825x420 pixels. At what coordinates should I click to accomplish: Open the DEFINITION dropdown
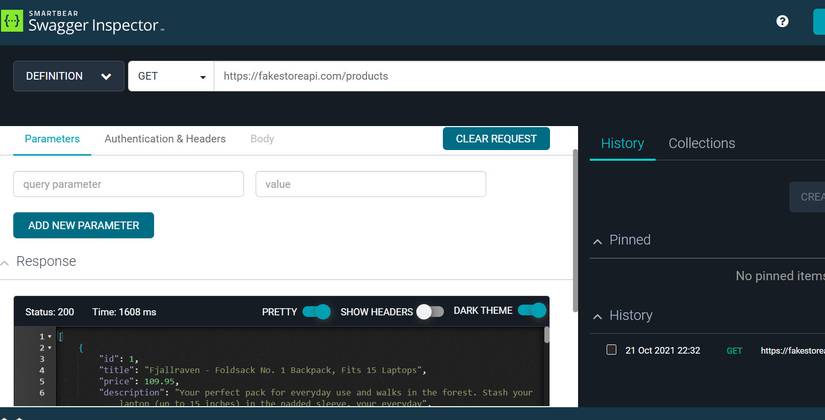(68, 76)
